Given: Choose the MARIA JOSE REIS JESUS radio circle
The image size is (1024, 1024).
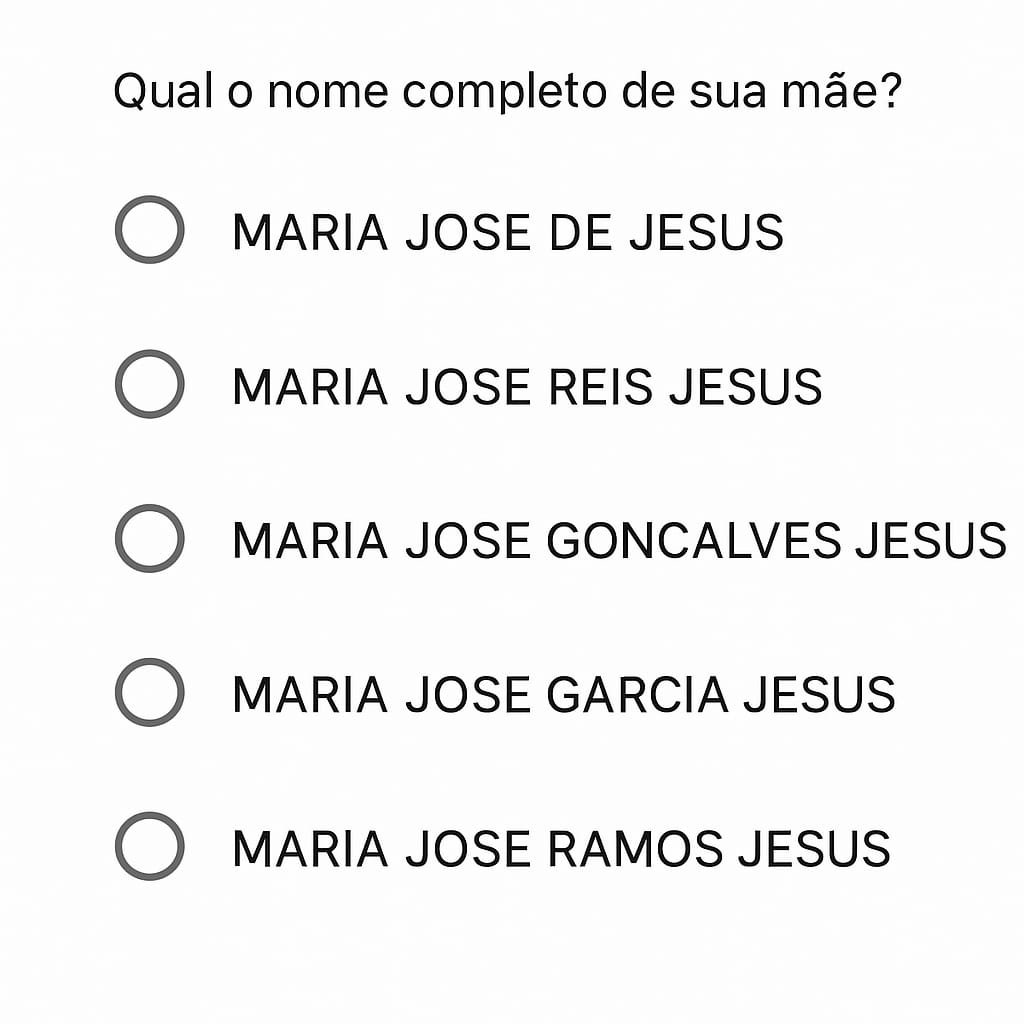Looking at the screenshot, I should pyautogui.click(x=149, y=384).
